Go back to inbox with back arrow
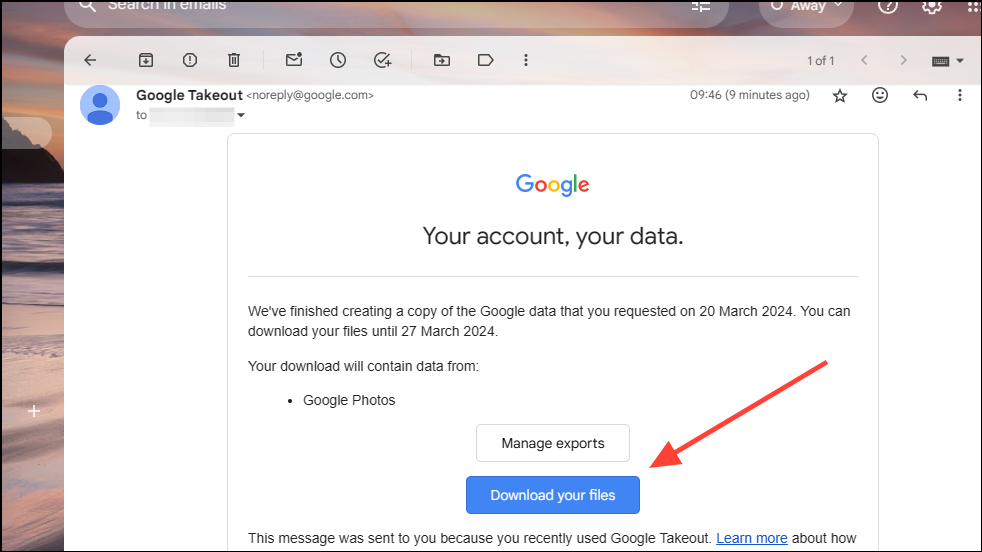The image size is (982, 552). [x=90, y=60]
